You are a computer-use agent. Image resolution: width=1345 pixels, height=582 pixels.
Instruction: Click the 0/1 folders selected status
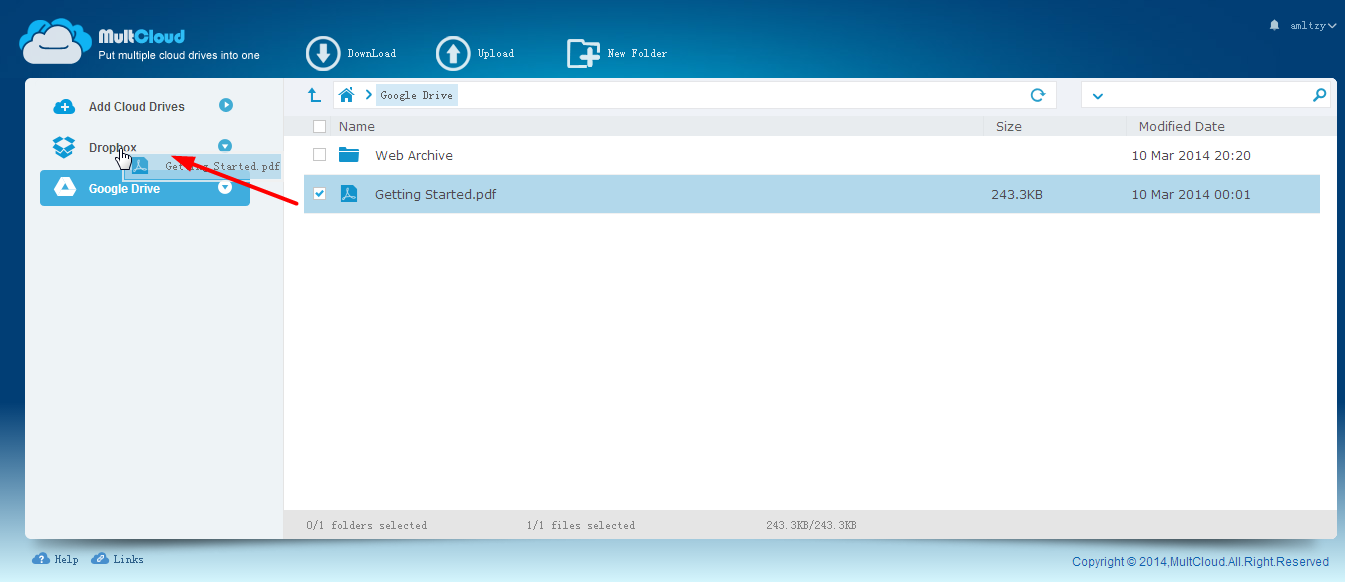[367, 525]
